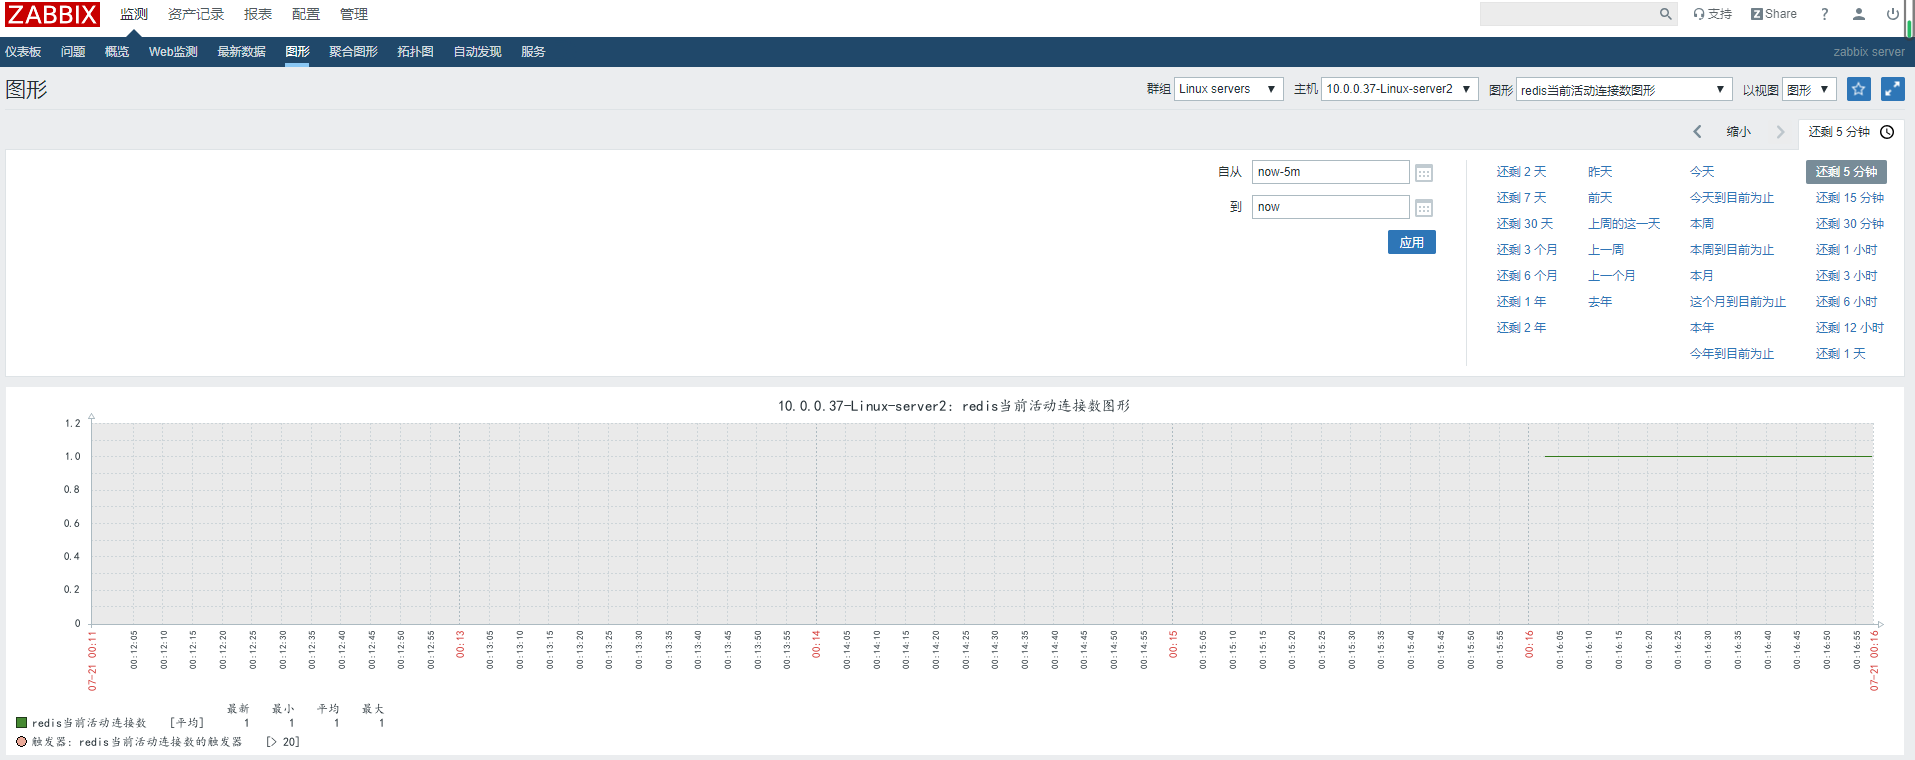The width and height of the screenshot is (1915, 760).
Task: Select 昨天 time range
Action: coord(1600,172)
